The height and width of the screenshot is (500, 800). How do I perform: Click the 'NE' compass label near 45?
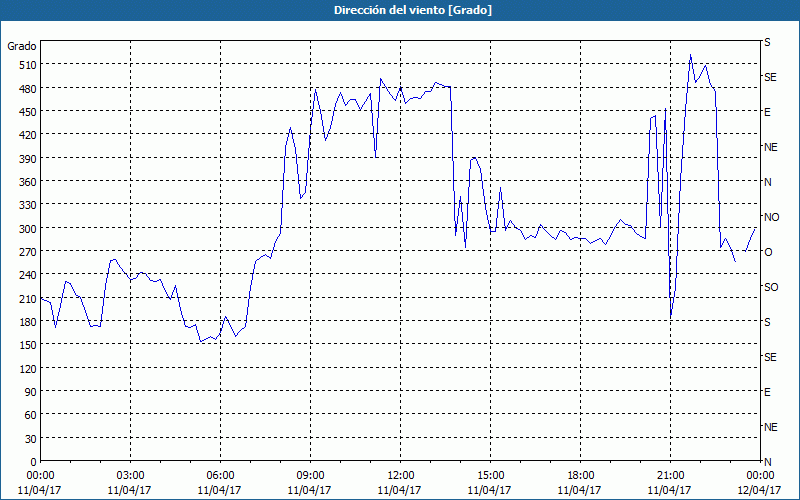coord(770,427)
